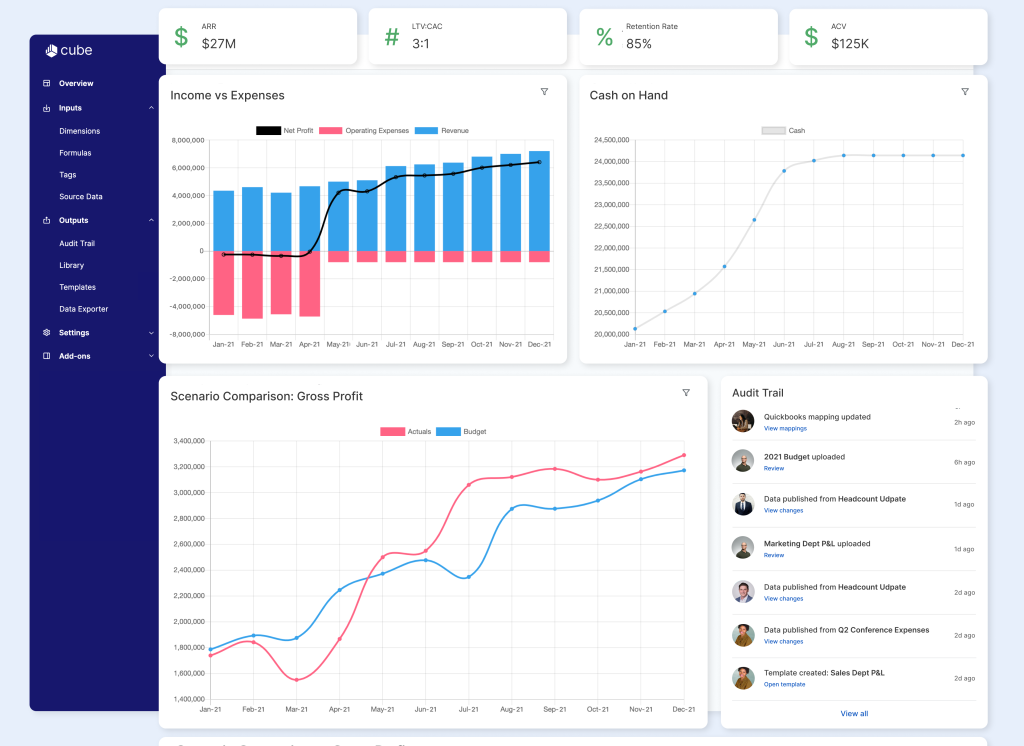Image resolution: width=1024 pixels, height=746 pixels.
Task: Open the Cash on Hand filter
Action: pos(965,91)
